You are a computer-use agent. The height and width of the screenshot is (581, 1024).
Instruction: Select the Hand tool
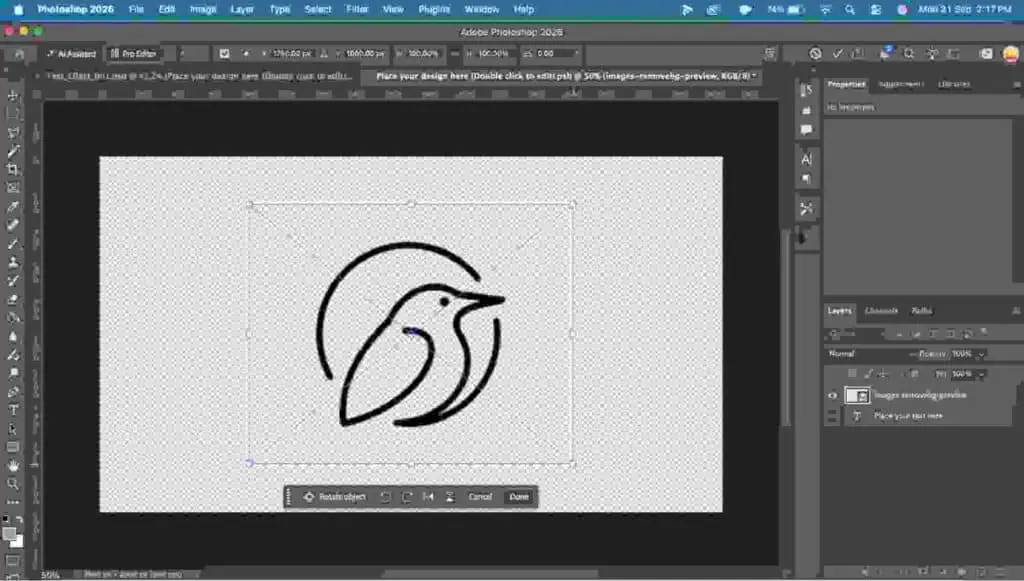(12, 465)
